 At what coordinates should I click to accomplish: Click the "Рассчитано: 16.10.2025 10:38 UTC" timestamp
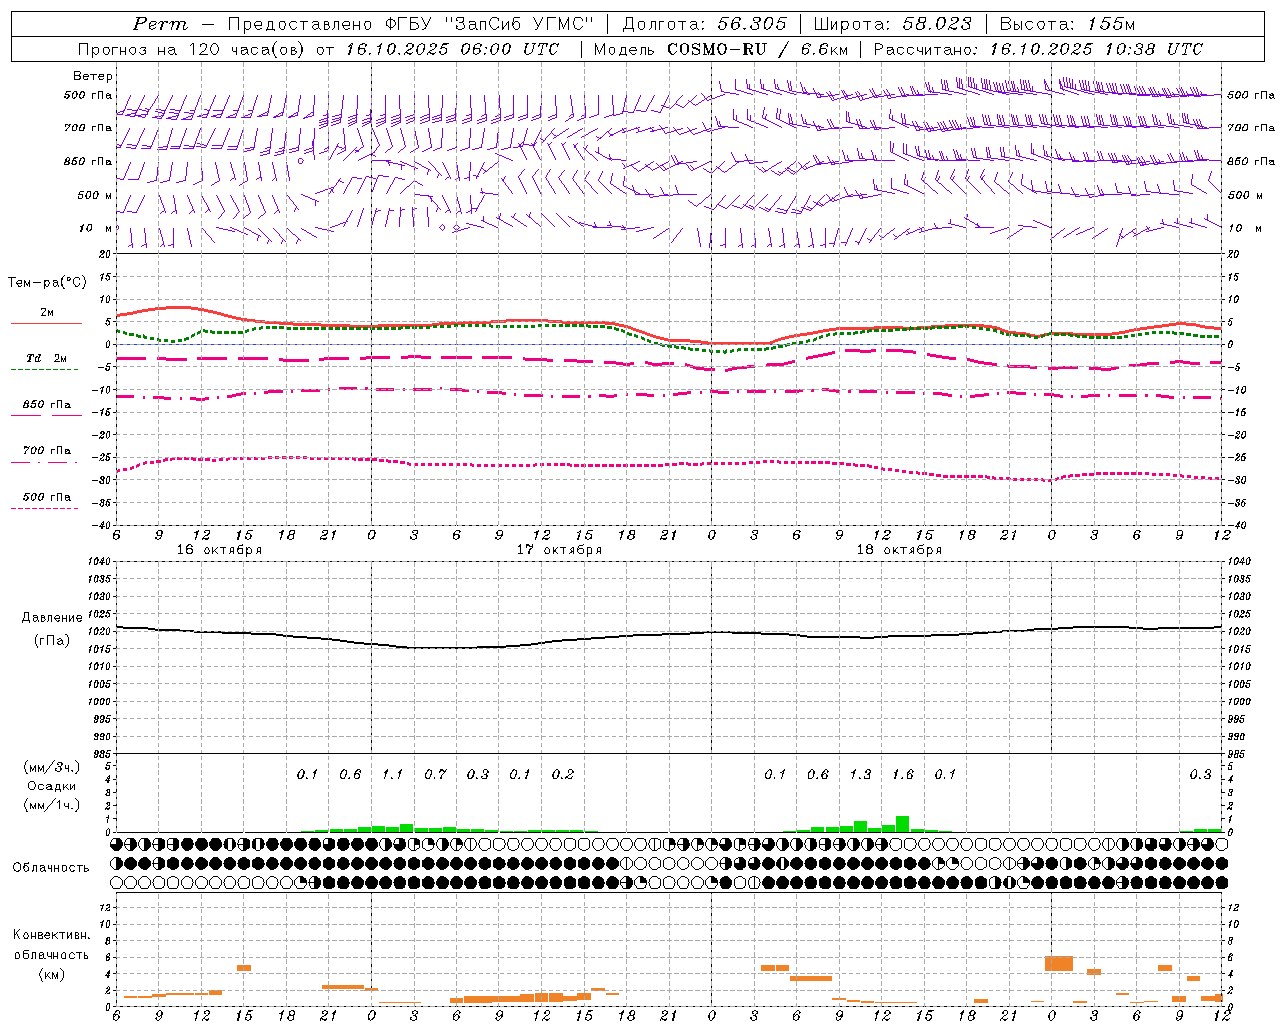click(1039, 49)
